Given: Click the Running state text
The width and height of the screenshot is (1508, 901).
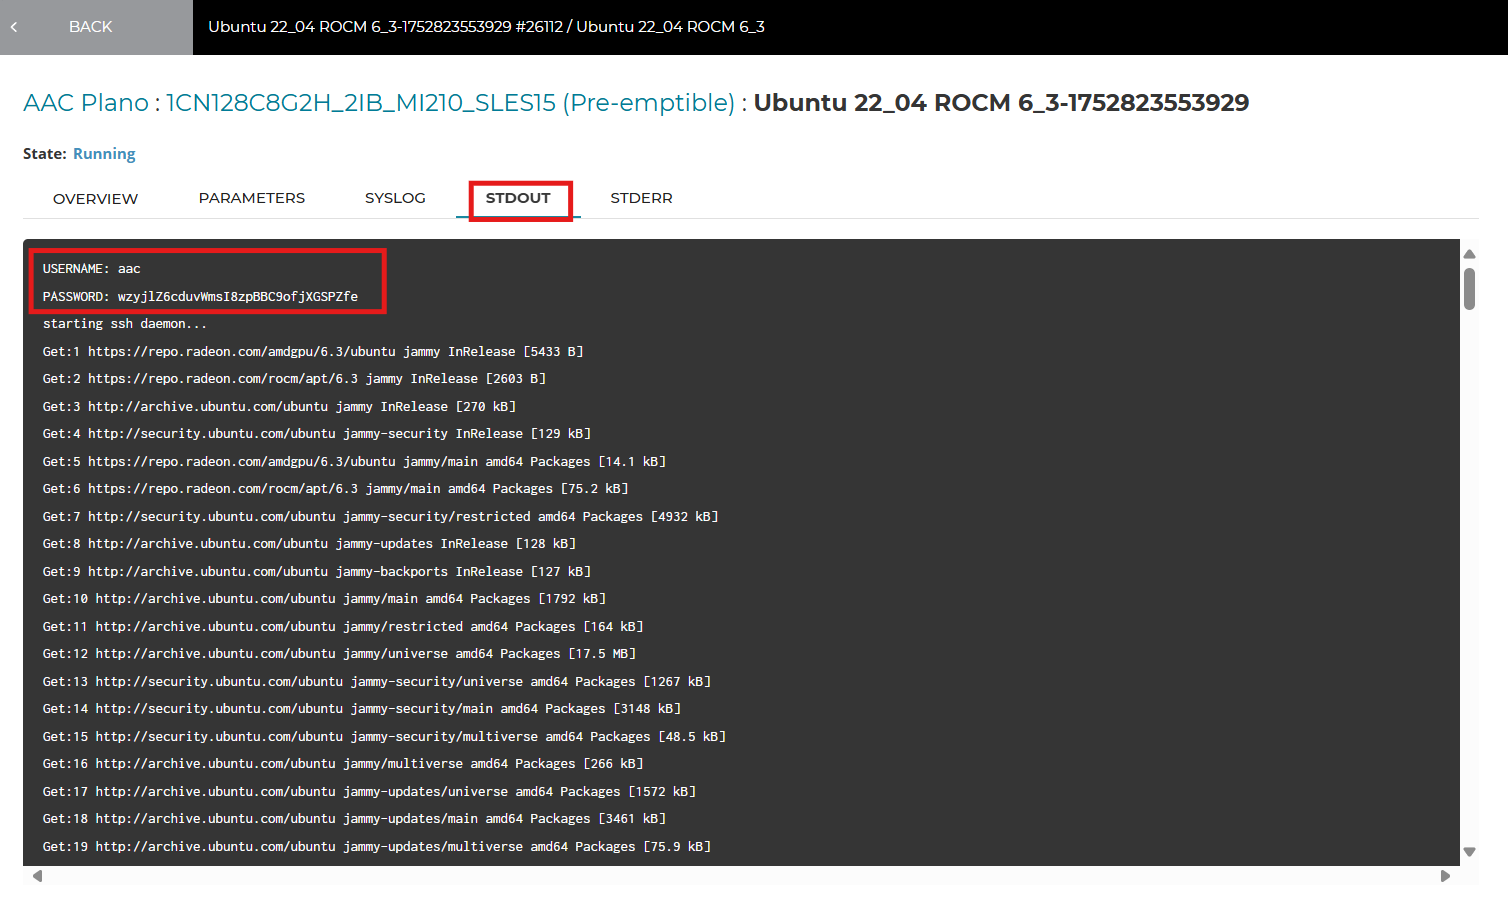Looking at the screenshot, I should click(104, 154).
